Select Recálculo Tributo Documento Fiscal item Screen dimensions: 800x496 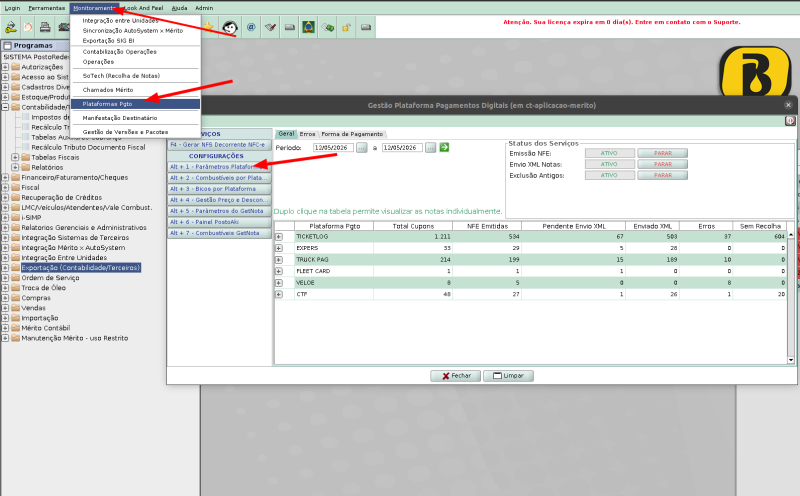[x=88, y=147]
